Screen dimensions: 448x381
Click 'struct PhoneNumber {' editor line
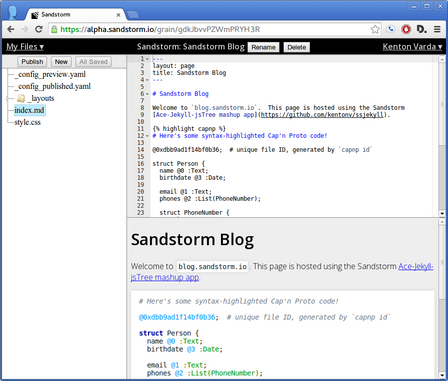(x=194, y=213)
